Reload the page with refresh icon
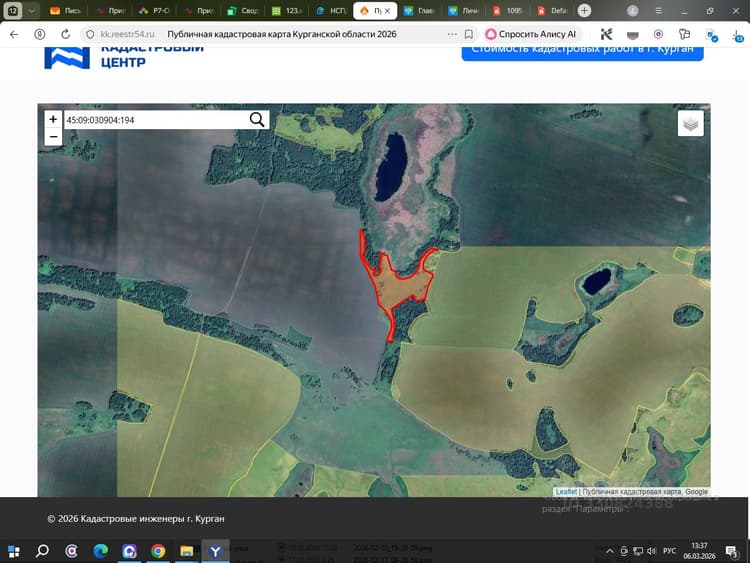Viewport: 750px width, 563px height. 66,34
